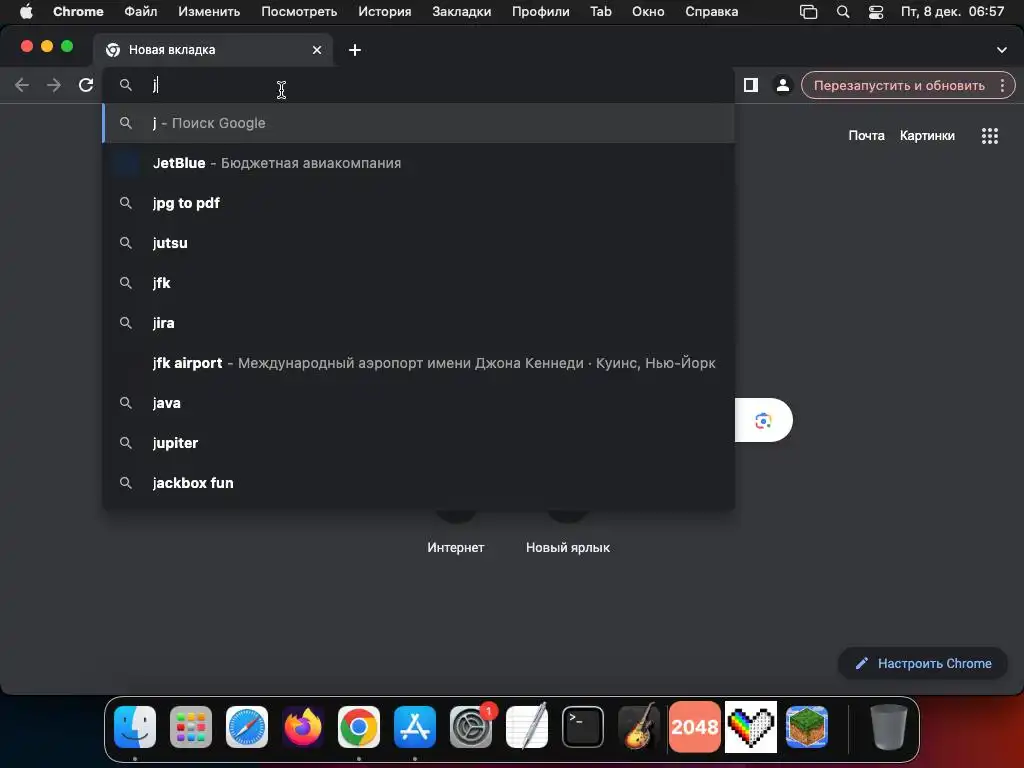Select the 'j - Поиск Google' suggestion
The image size is (1024, 768).
419,123
